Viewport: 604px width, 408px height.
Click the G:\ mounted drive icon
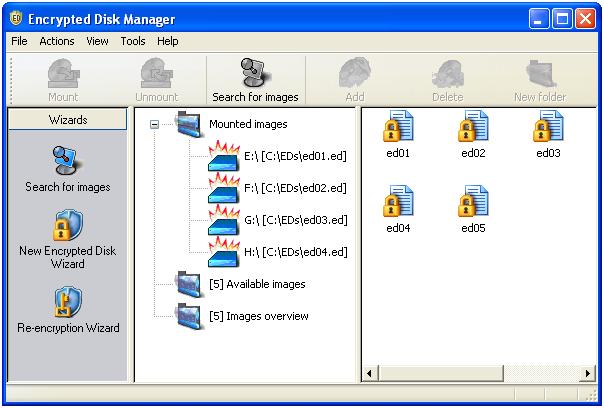pyautogui.click(x=224, y=220)
